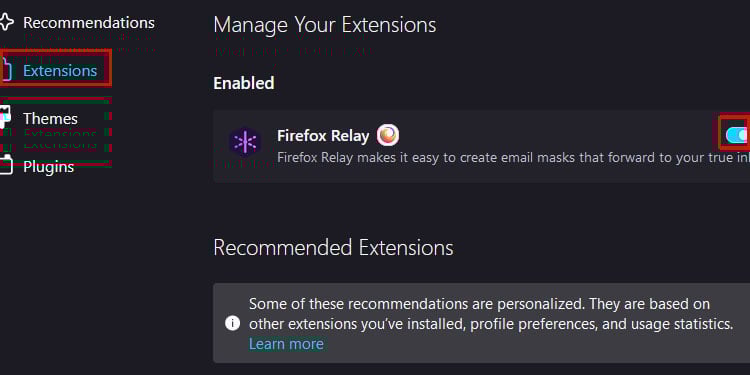
Task: Open the Learn more link
Action: click(x=286, y=343)
